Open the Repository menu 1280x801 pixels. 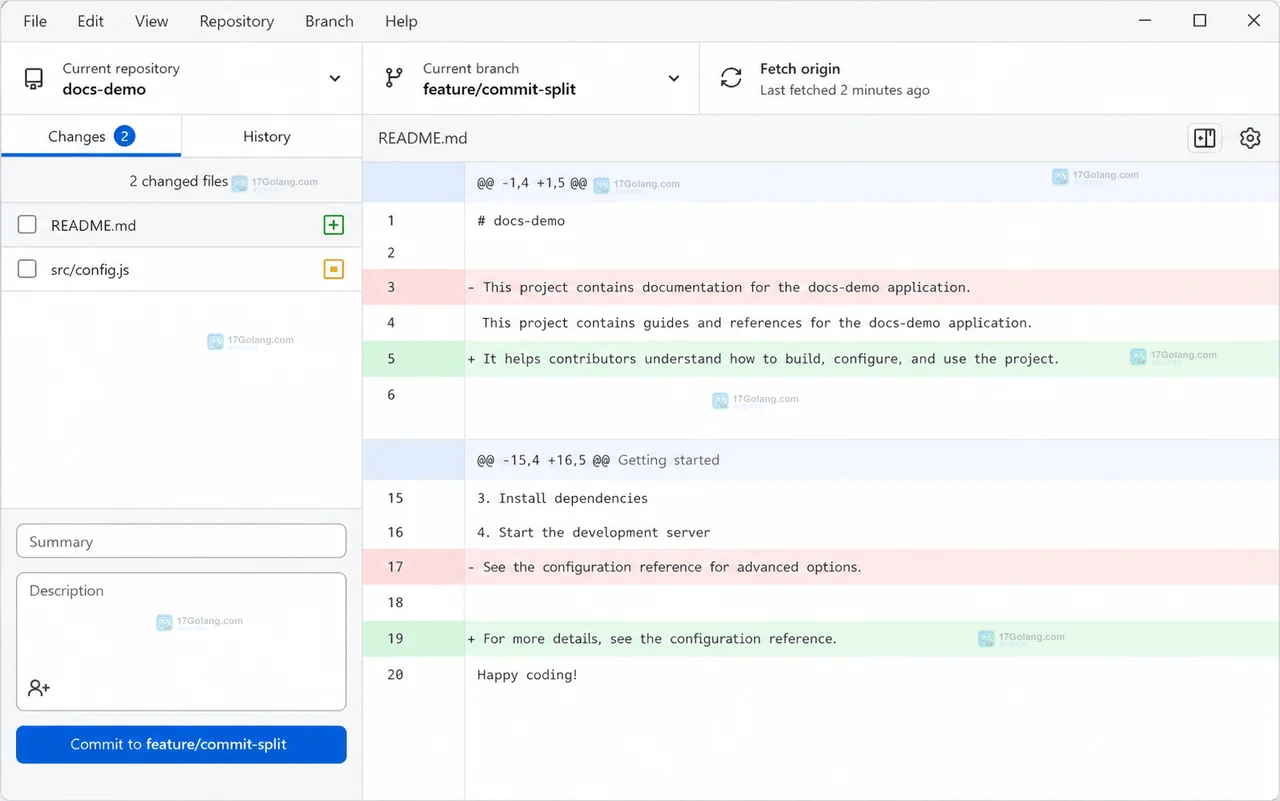(x=237, y=21)
